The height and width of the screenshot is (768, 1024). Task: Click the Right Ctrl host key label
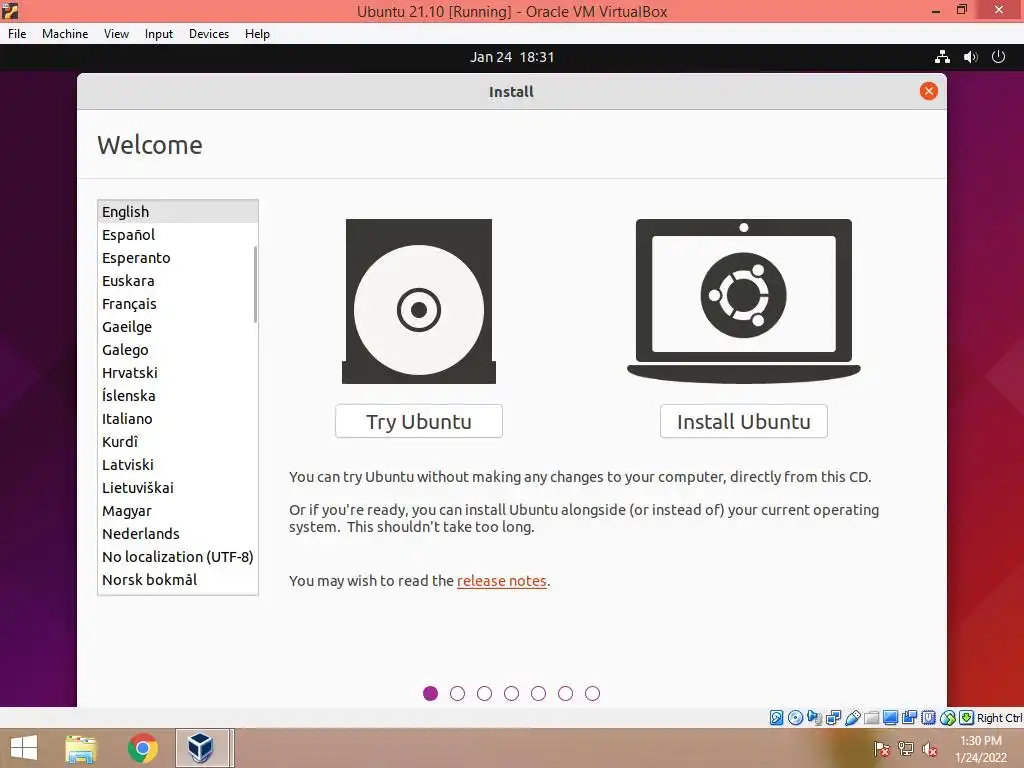point(1000,718)
